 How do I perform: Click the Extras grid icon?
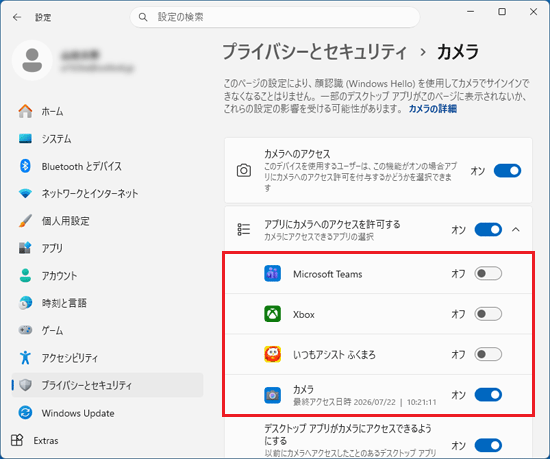(17, 440)
